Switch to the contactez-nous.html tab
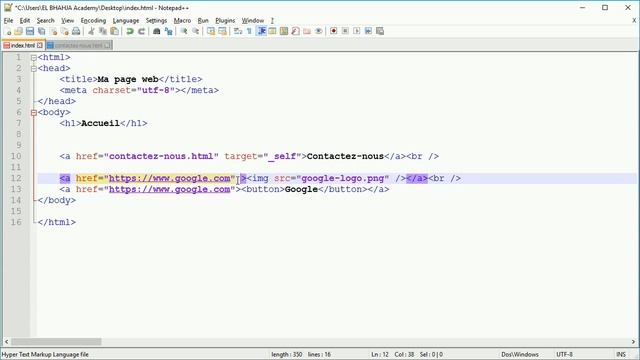 78,45
